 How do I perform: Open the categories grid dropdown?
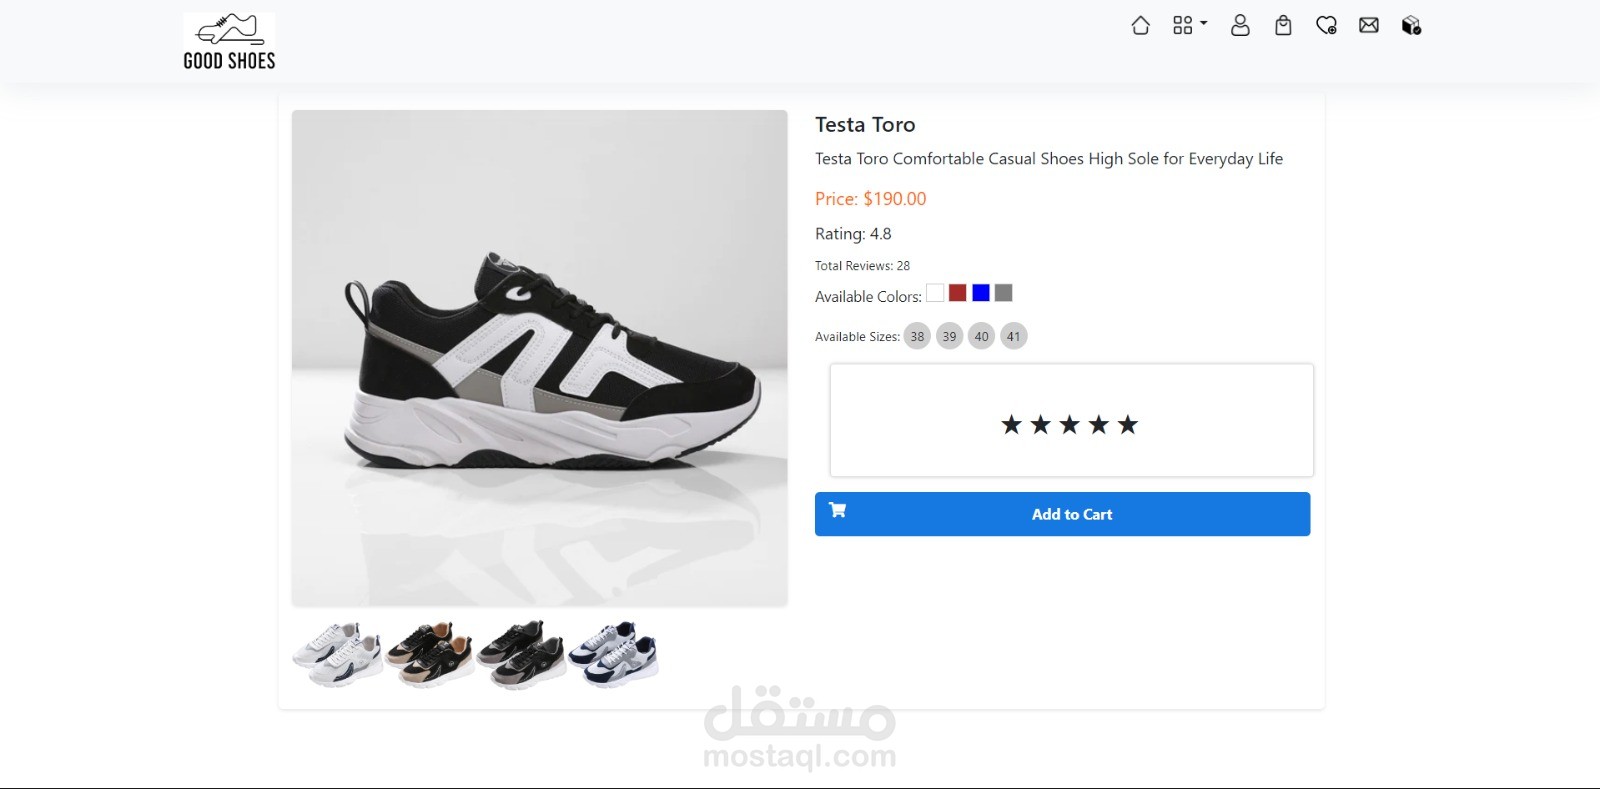[x=1188, y=26]
